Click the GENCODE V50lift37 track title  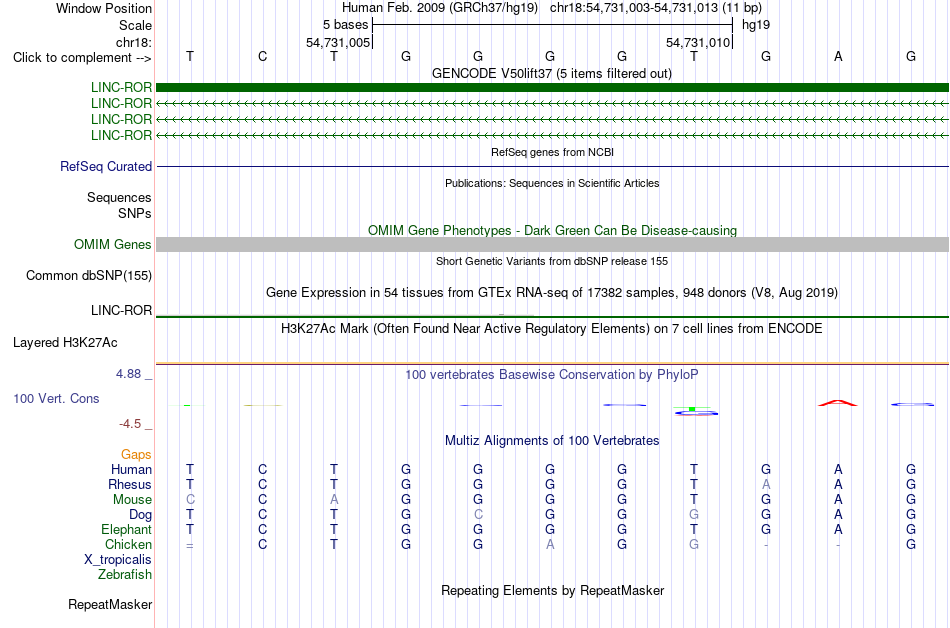point(551,74)
